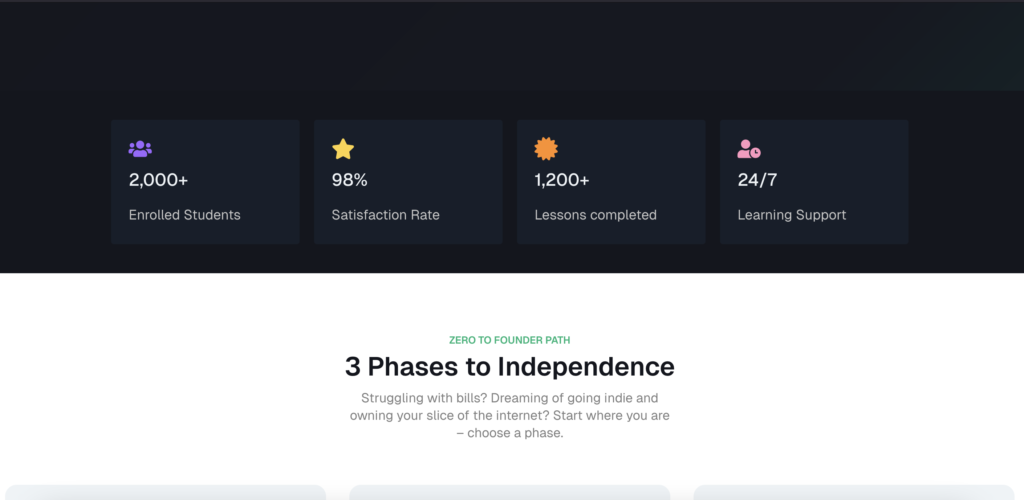
Task: Select the 98% satisfaction figure
Action: (349, 180)
